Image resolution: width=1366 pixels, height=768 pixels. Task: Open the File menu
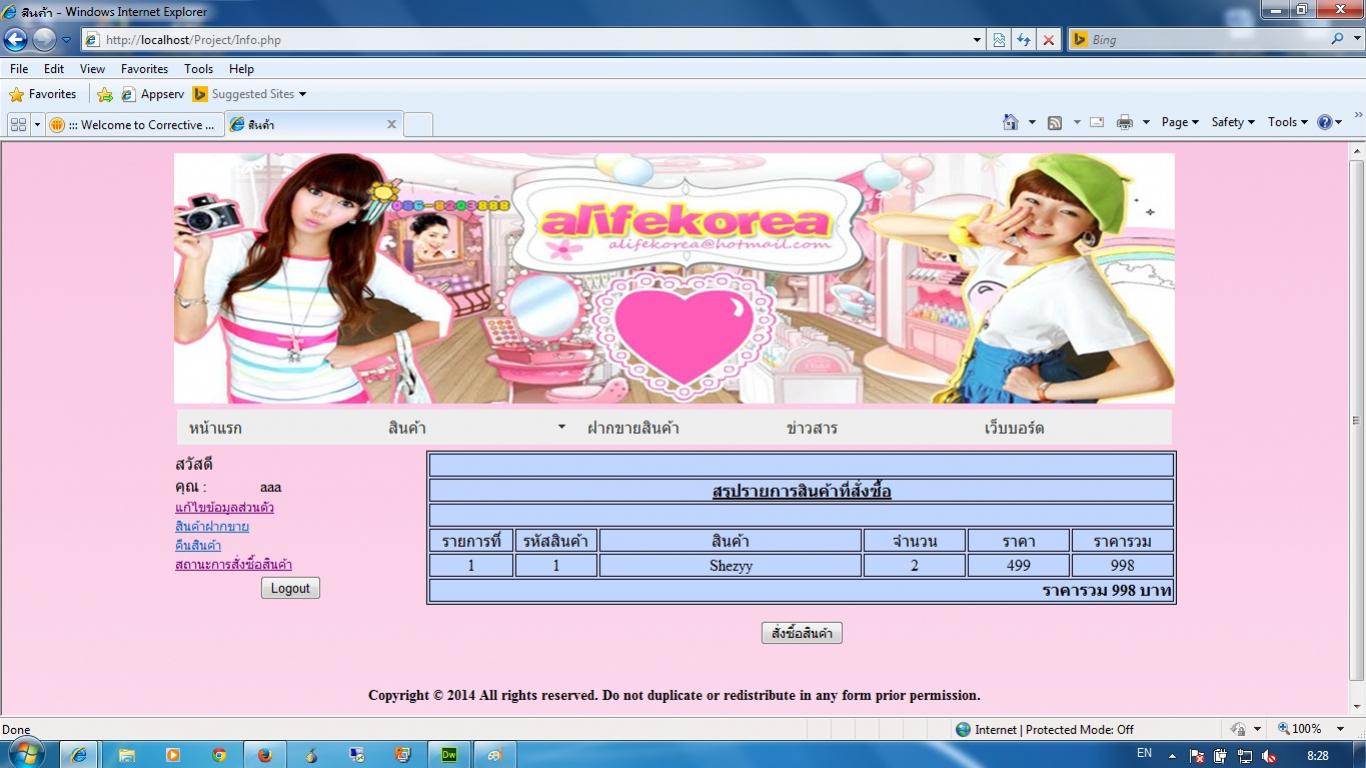(19, 69)
